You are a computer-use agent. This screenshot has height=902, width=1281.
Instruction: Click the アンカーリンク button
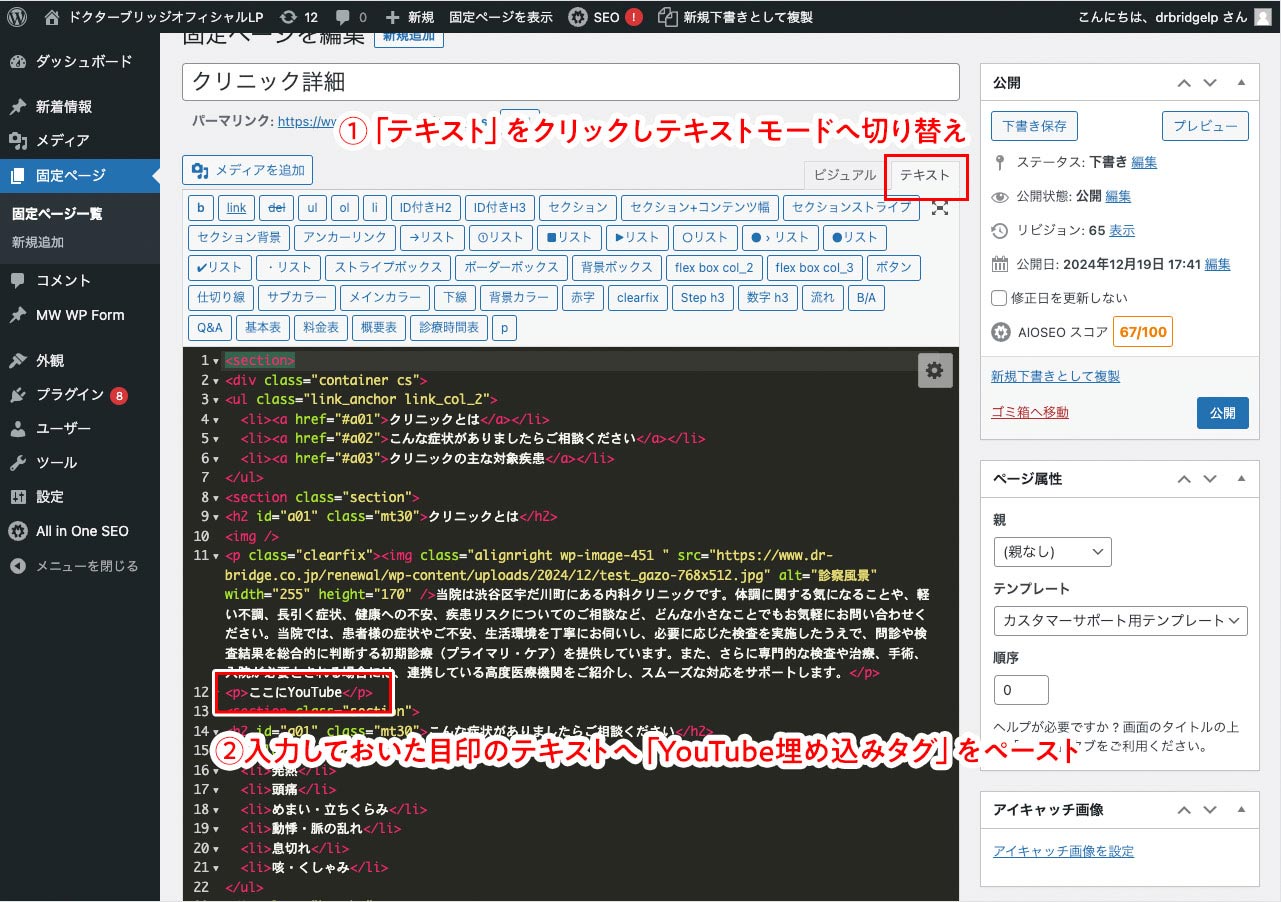pos(345,238)
